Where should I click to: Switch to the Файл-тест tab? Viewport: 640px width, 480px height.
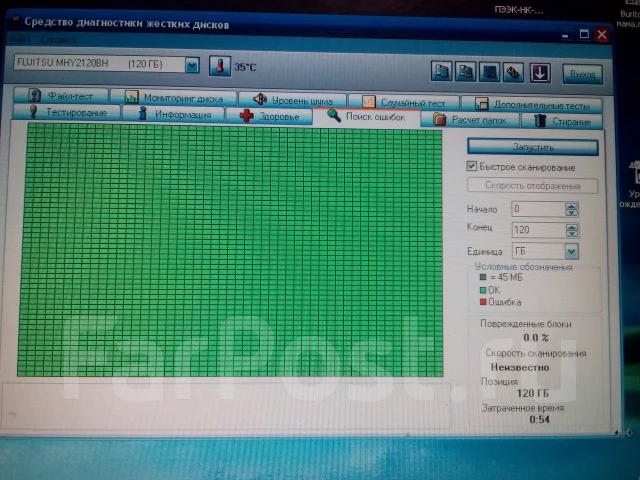[x=61, y=96]
